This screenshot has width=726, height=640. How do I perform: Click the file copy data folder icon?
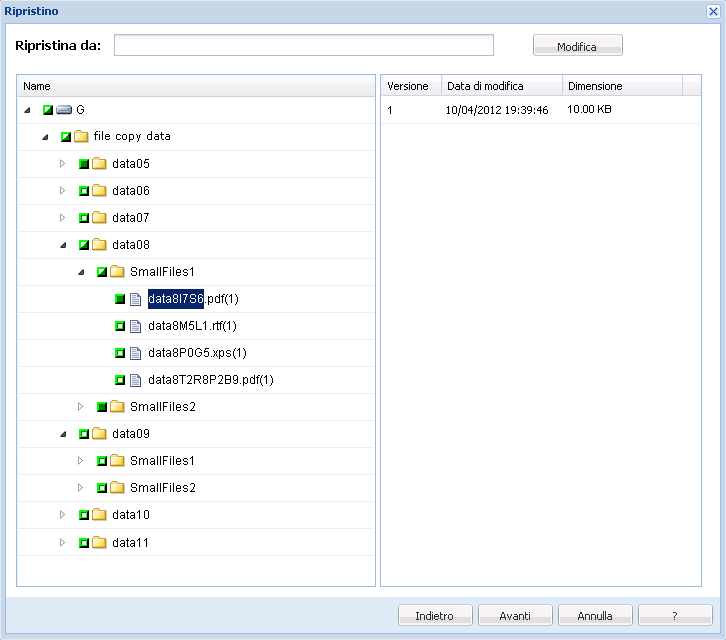82,136
